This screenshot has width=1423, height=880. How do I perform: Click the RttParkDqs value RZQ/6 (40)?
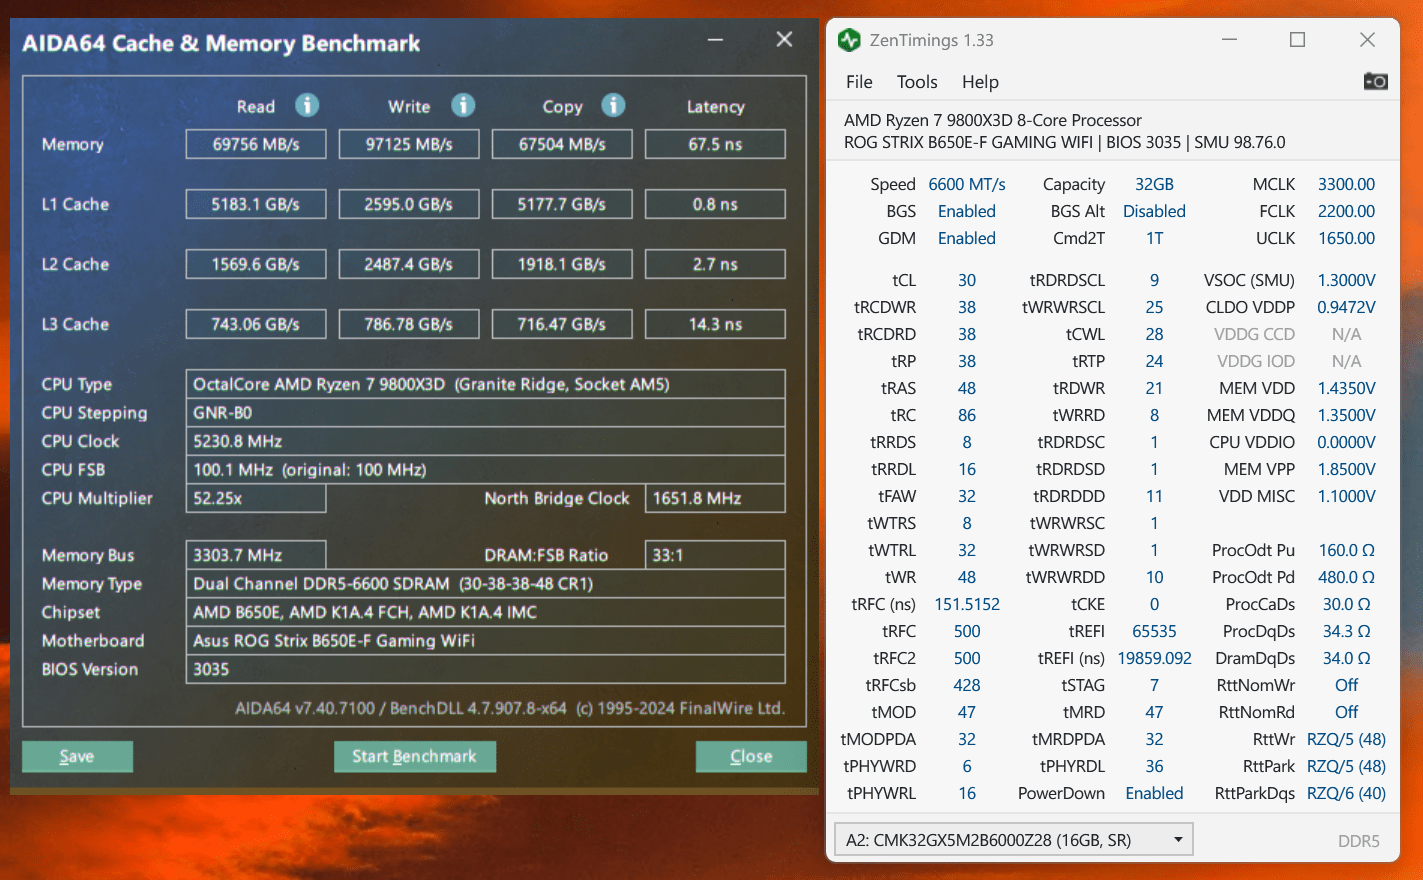[x=1346, y=793]
